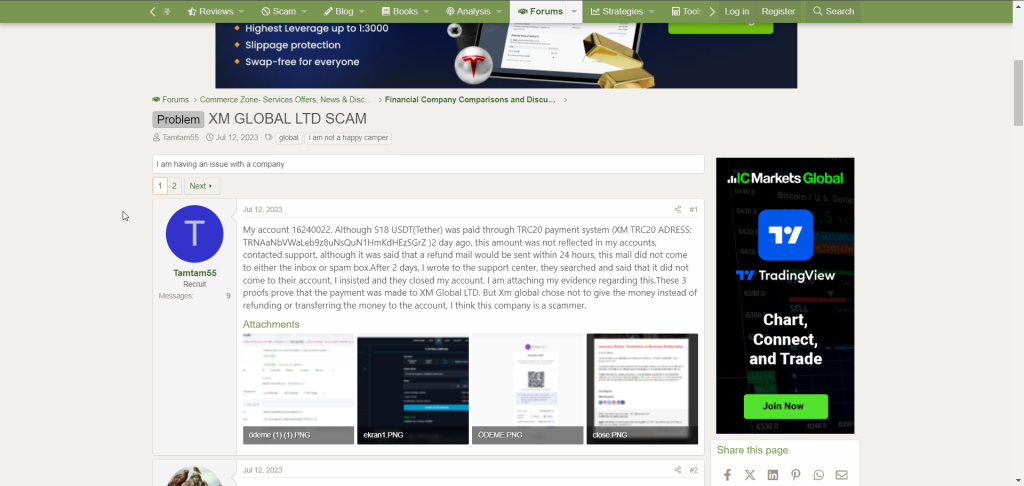Open the Reviews menu

point(210,11)
